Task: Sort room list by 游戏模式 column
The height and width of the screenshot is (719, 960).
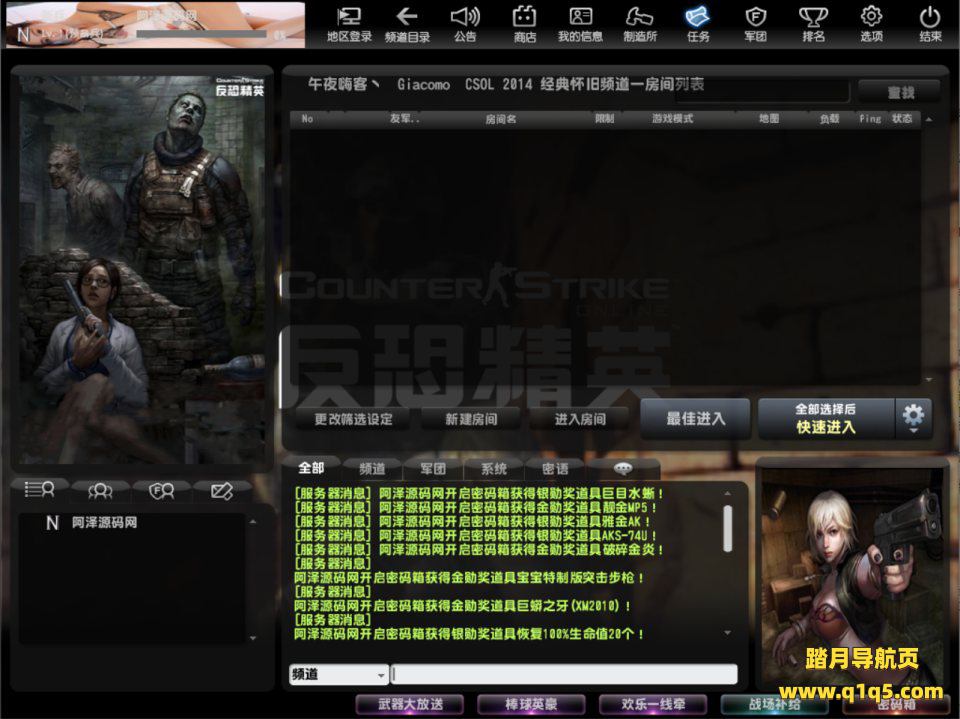Action: tap(672, 119)
